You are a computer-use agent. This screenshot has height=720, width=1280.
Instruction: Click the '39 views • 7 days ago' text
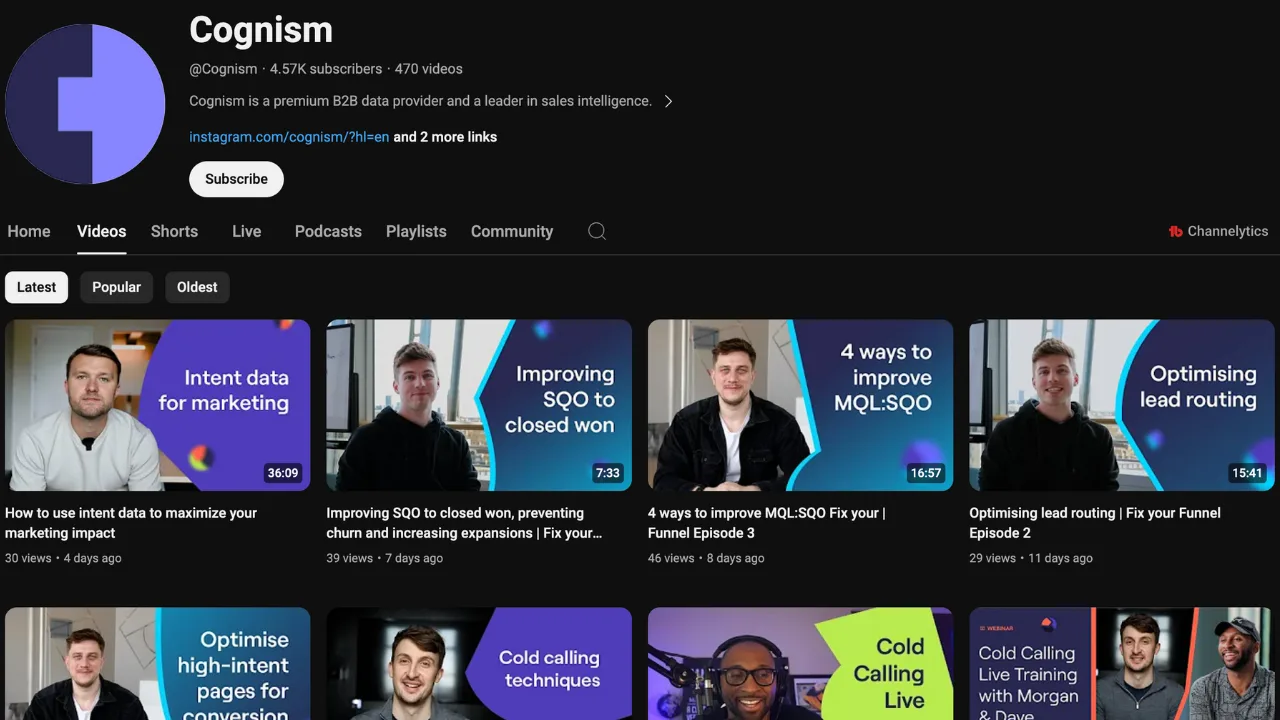(x=384, y=558)
